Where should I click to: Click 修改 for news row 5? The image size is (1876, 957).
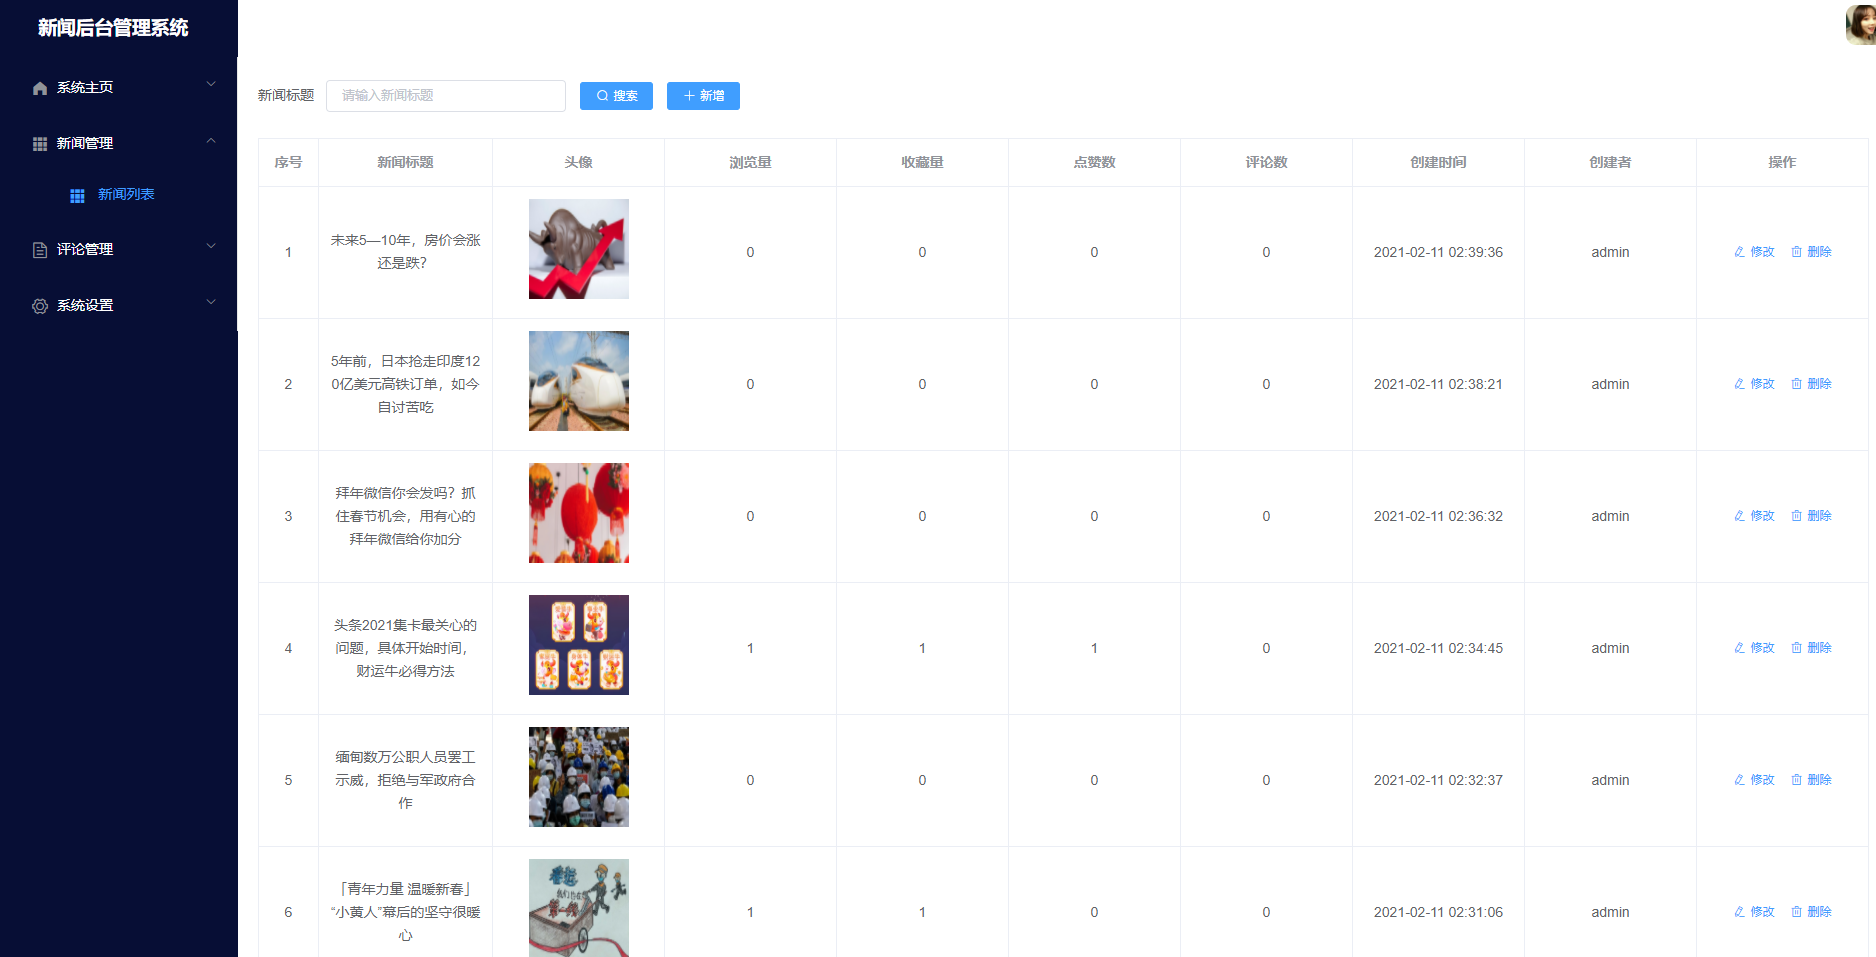click(1754, 780)
